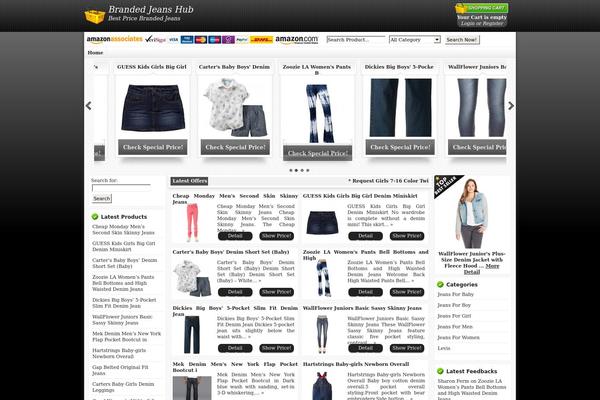Open Jeans For Boy category
This screenshot has width=600, height=400.
coord(454,305)
